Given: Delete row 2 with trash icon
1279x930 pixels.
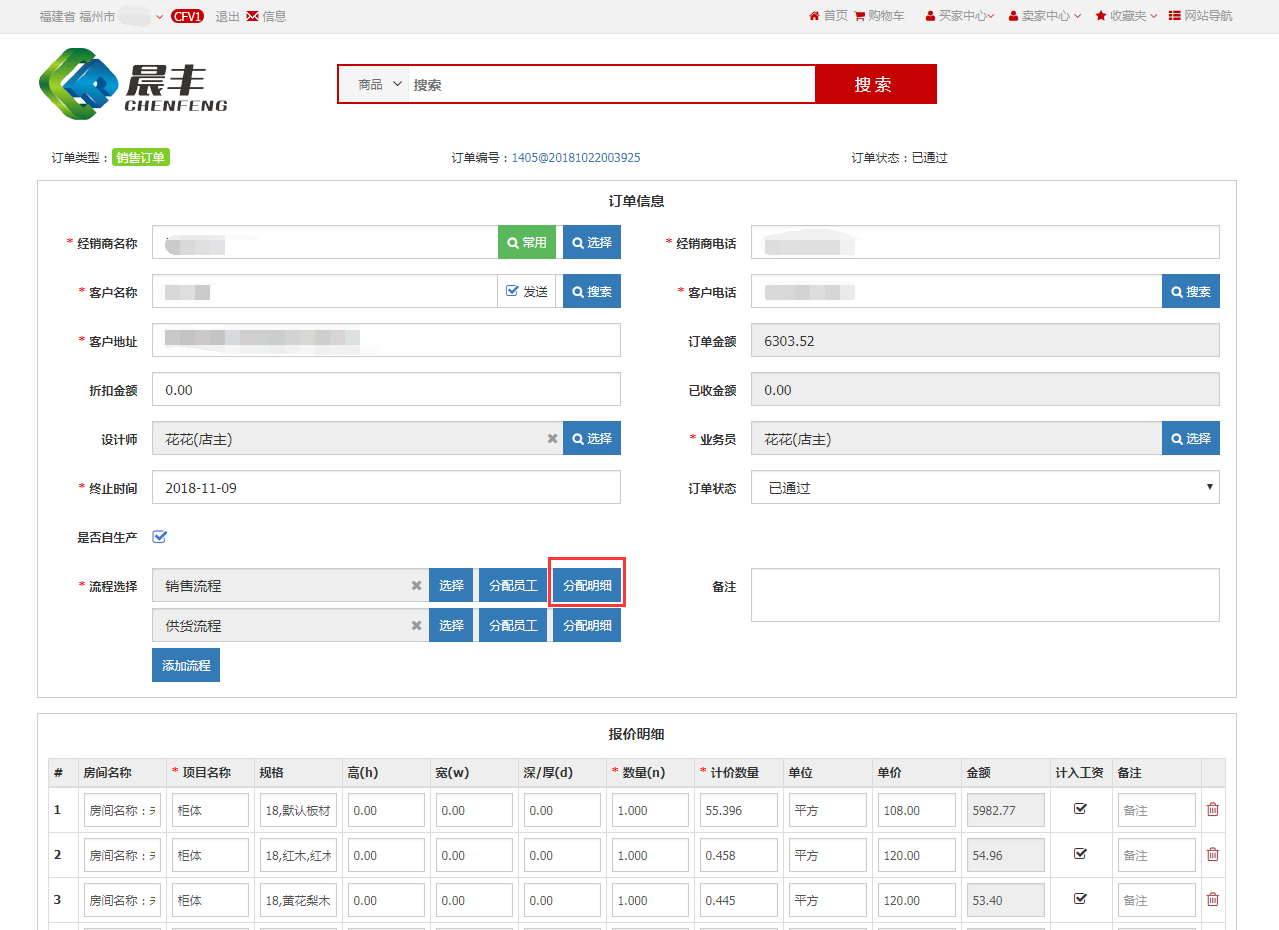Looking at the screenshot, I should coord(1212,854).
